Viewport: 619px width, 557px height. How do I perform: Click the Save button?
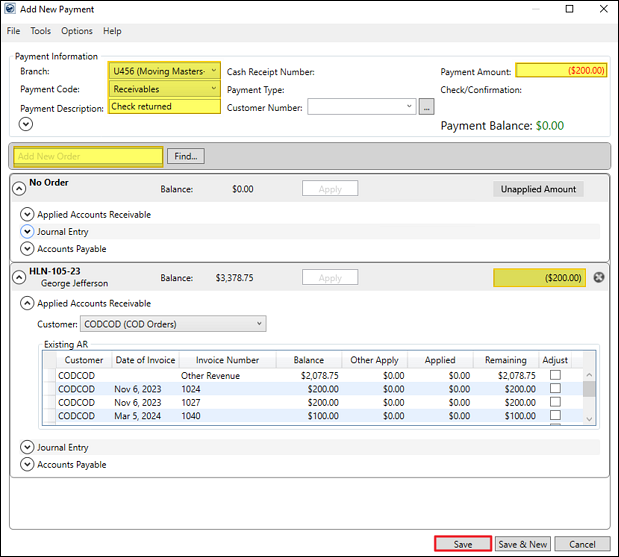pyautogui.click(x=462, y=544)
